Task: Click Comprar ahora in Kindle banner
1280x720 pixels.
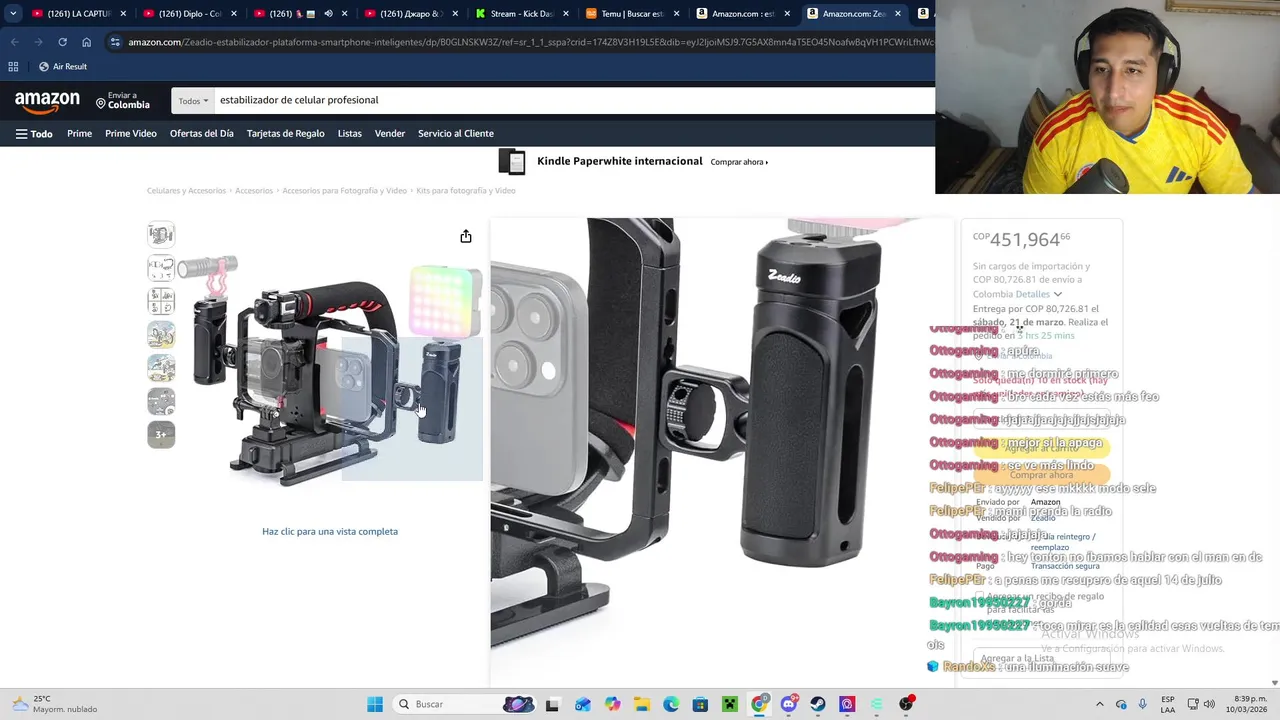Action: (739, 162)
